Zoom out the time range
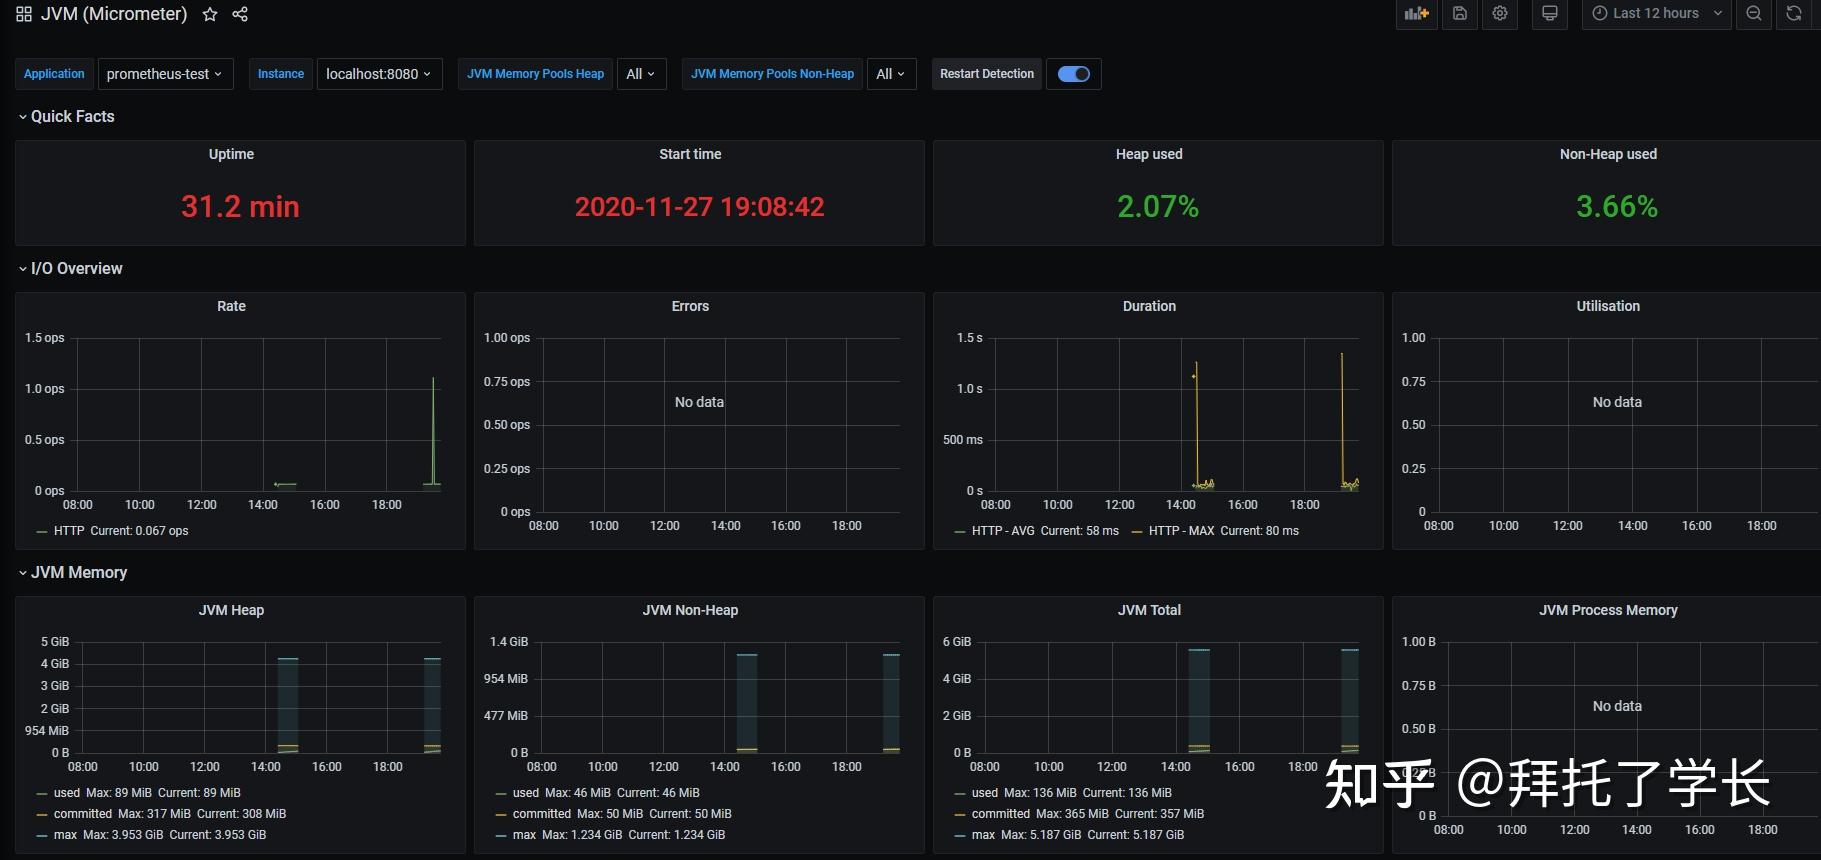Screen dimensions: 1821x860 tap(1754, 14)
